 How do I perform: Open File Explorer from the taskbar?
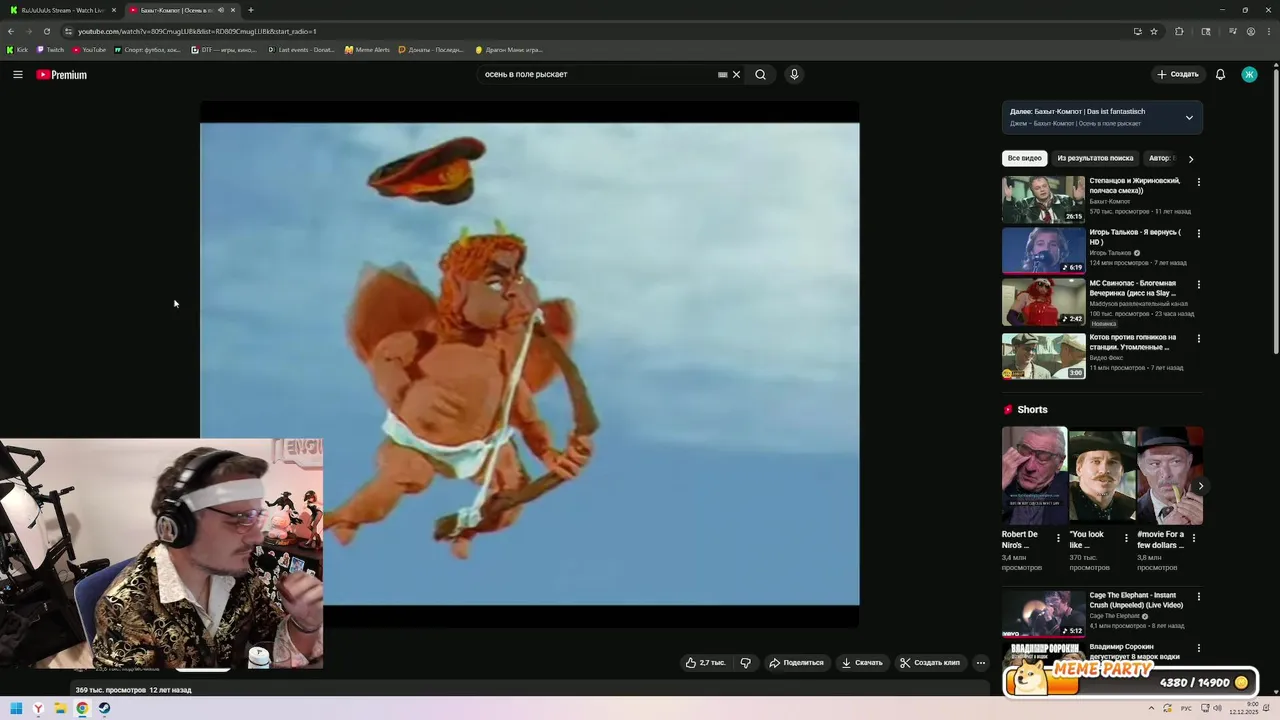click(60, 708)
